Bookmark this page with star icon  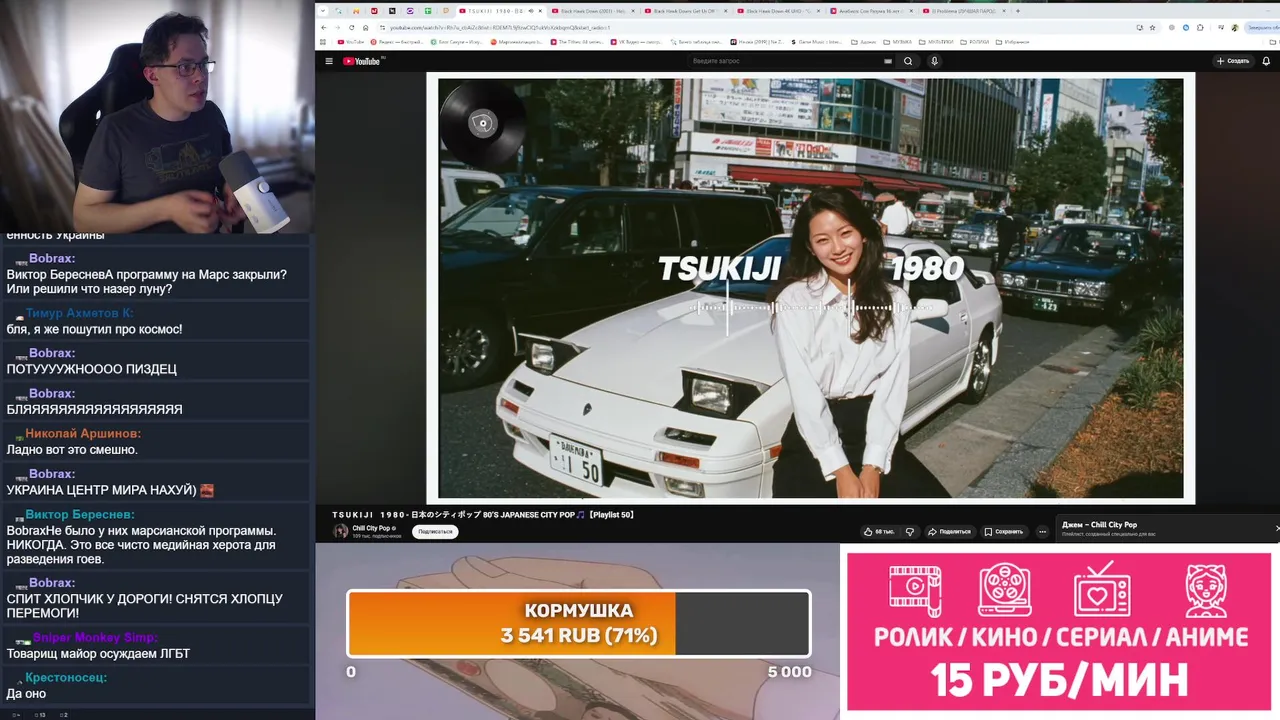[1152, 28]
